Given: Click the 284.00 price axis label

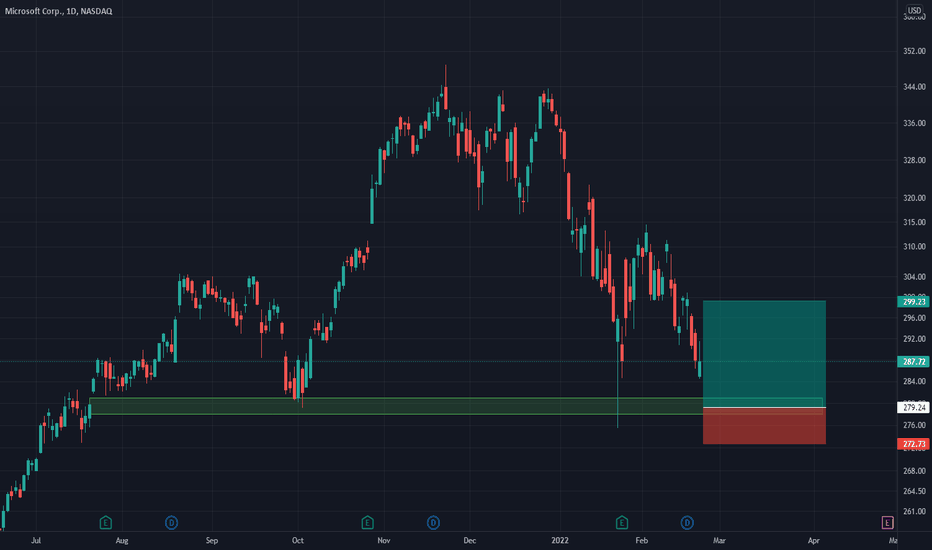Looking at the screenshot, I should coord(914,381).
